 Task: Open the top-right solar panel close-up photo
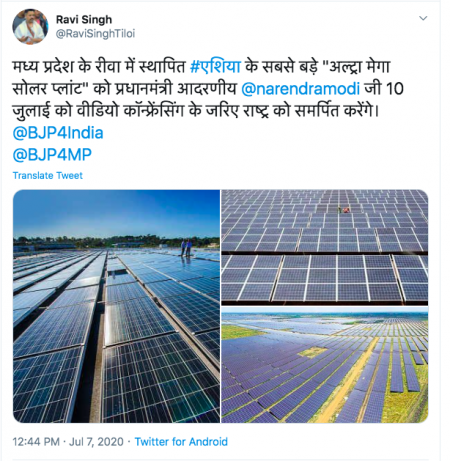pyautogui.click(x=325, y=247)
